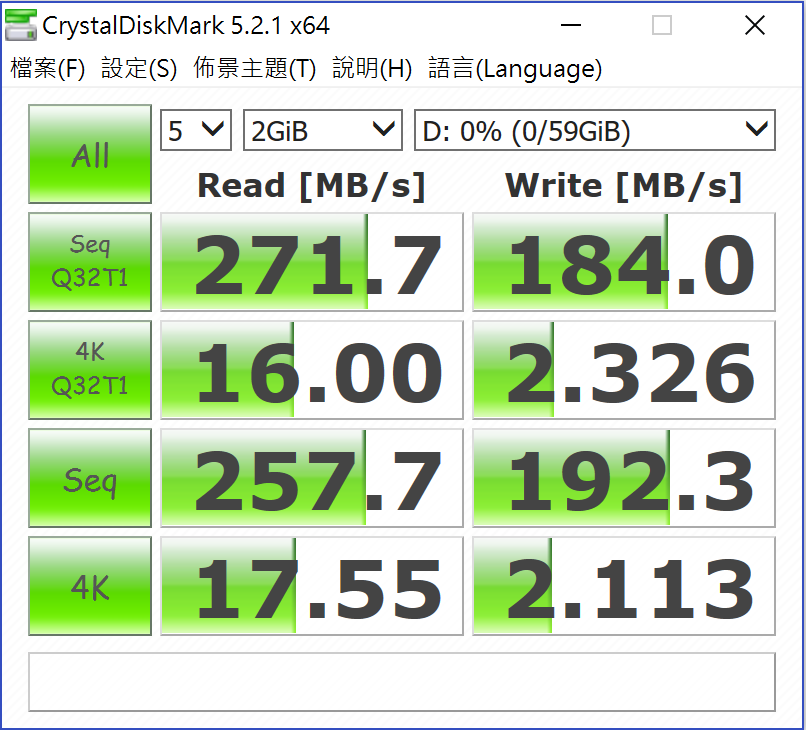Click the Seq read value 257.7

coord(312,478)
